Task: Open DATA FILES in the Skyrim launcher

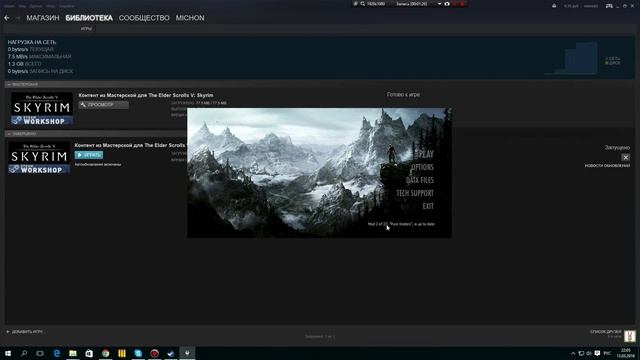Action: pyautogui.click(x=420, y=180)
